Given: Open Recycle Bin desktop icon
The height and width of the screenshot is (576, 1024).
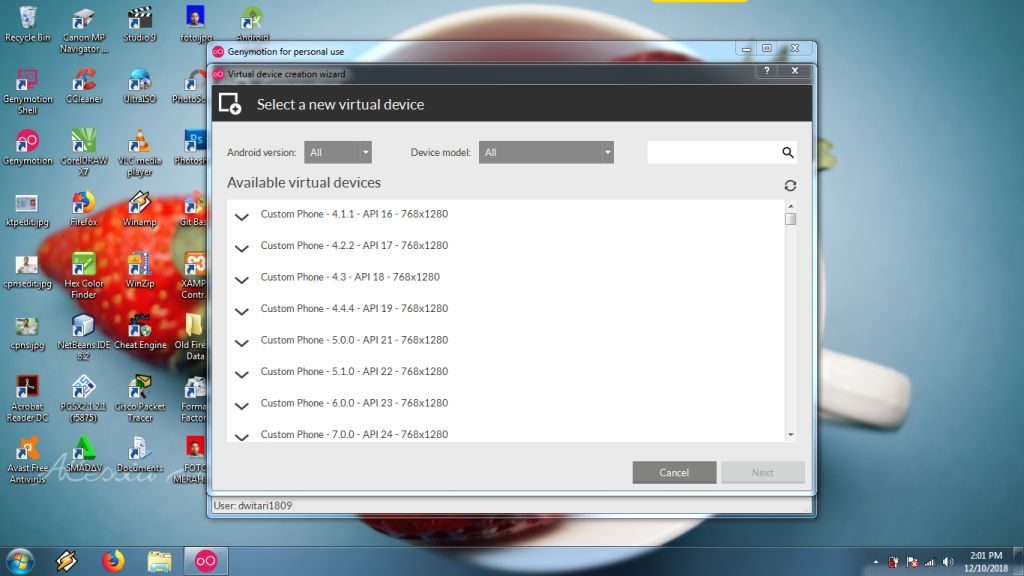Looking at the screenshot, I should point(27,24).
